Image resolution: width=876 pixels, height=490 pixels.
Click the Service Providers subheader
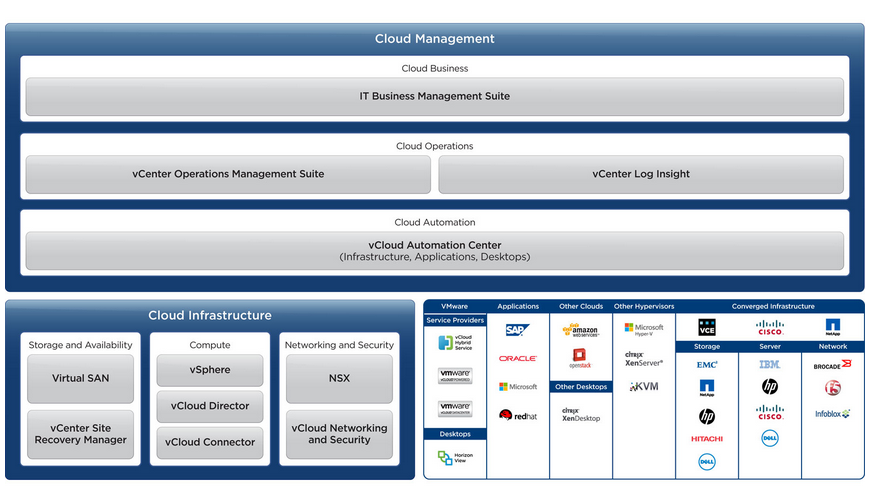(x=455, y=321)
